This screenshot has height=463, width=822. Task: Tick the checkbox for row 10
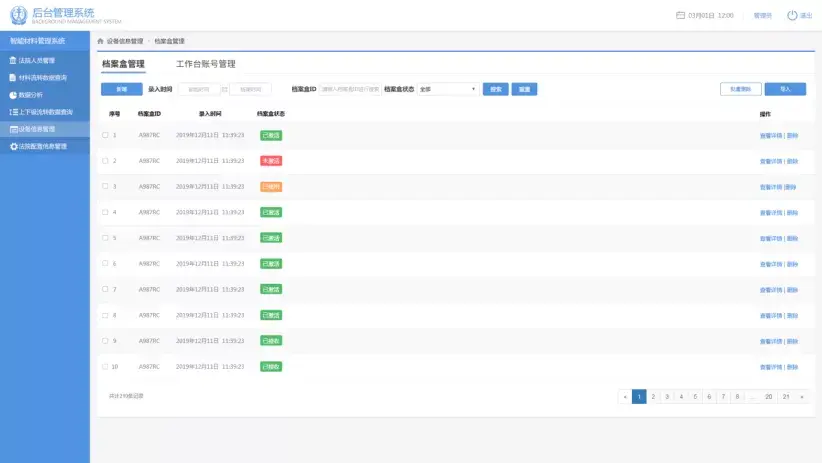(x=105, y=367)
